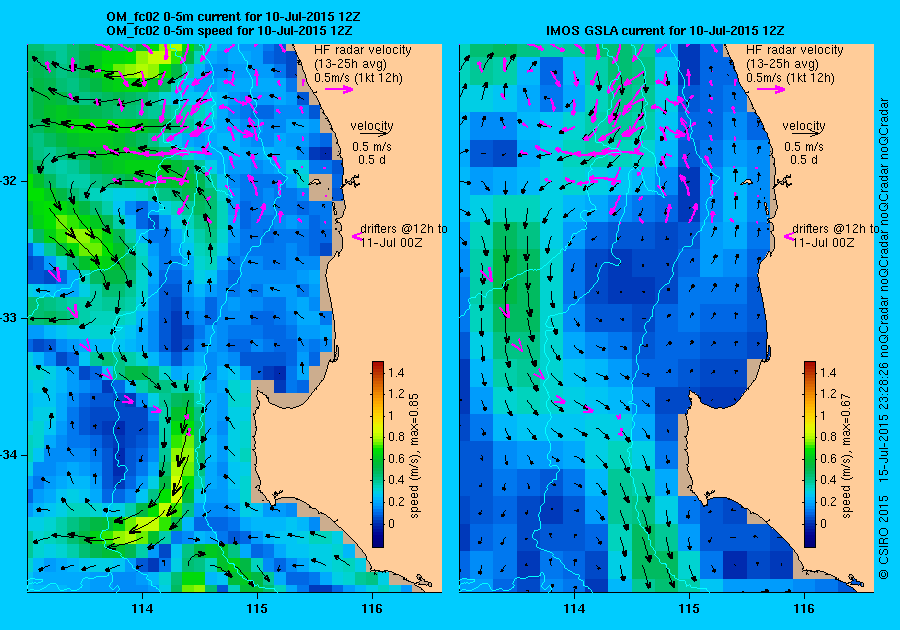Click the 1.4 tick on right color bar
Image resolution: width=900 pixels, height=630 pixels.
pos(828,372)
